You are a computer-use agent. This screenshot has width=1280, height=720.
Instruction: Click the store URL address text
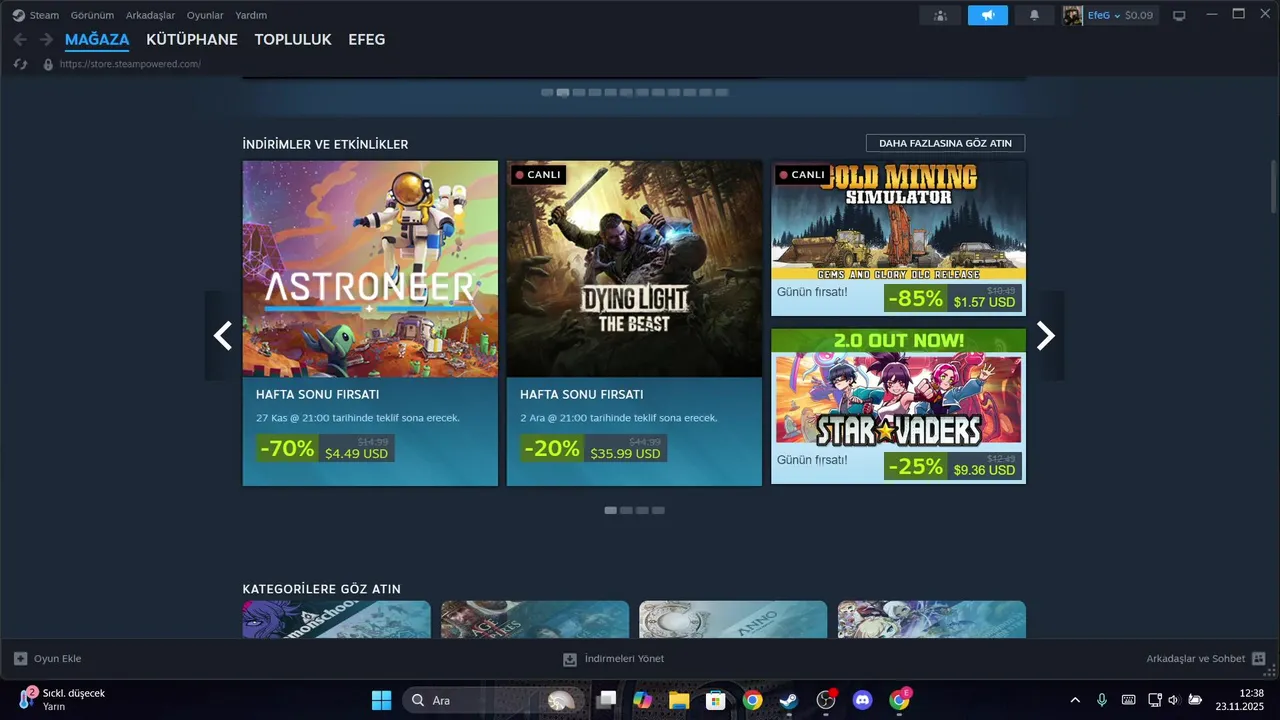point(130,64)
